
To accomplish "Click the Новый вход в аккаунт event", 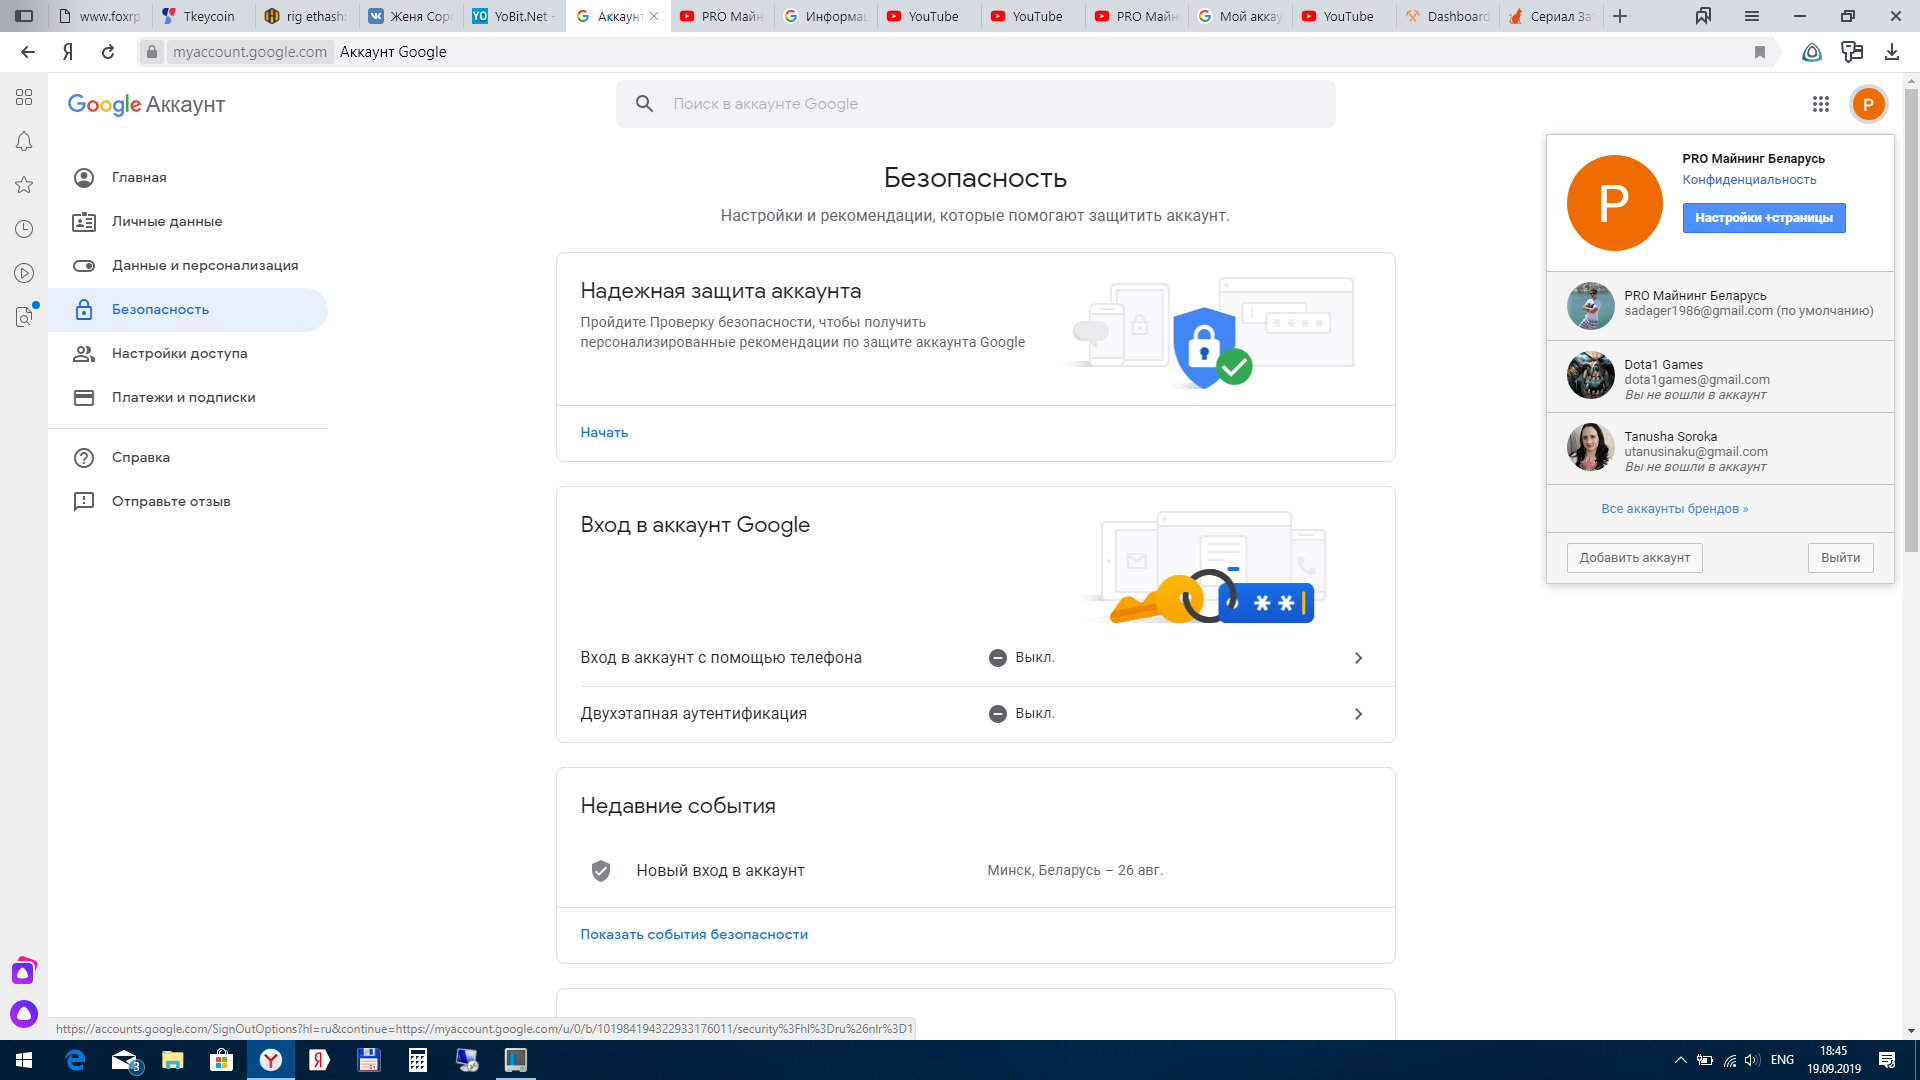I will (x=976, y=871).
